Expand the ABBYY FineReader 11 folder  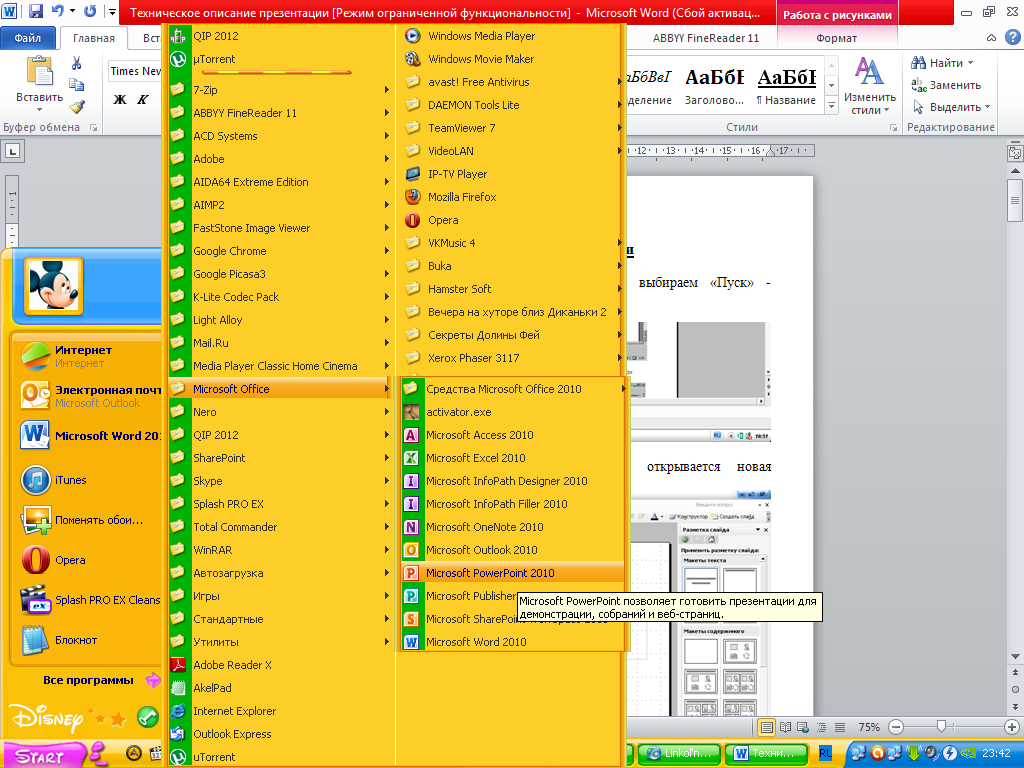coord(281,113)
